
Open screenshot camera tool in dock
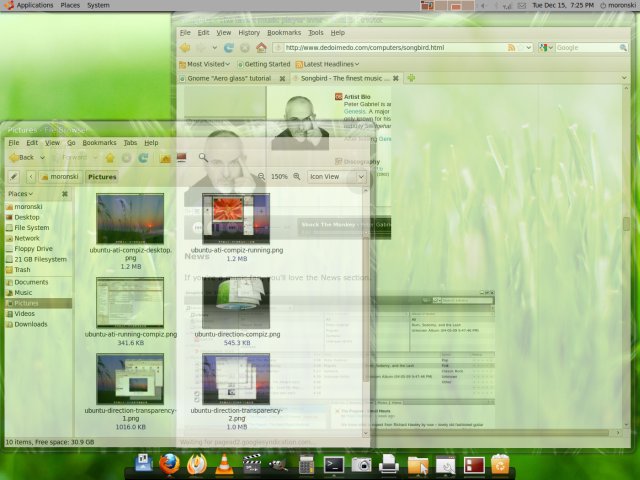[x=362, y=463]
